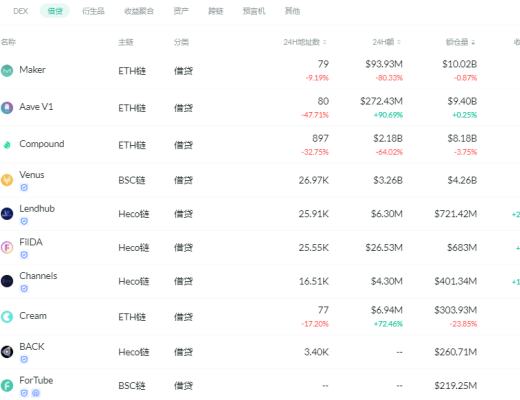Click Aave V1's +90.69% volume change
Viewport: 520px width, 400px height.
point(388,115)
